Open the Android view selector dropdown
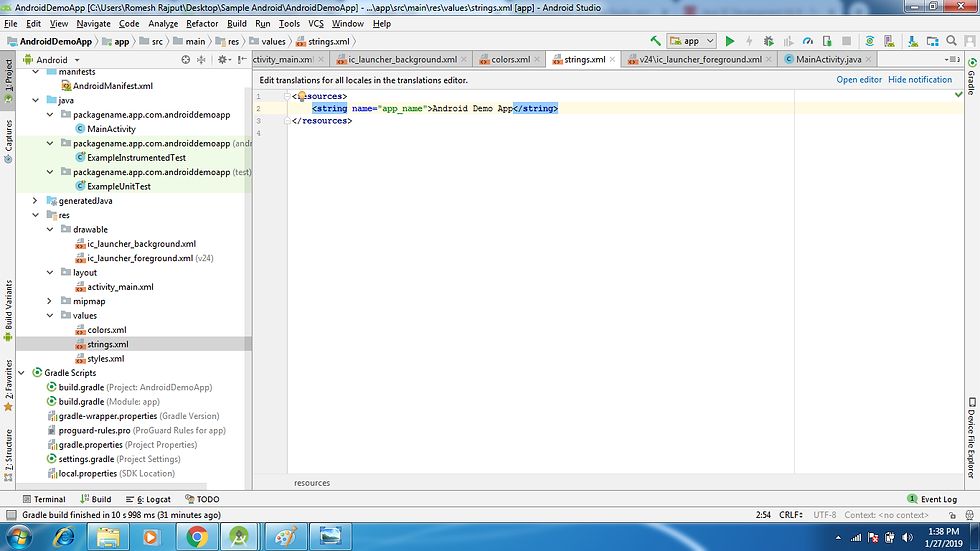980x551 pixels. point(52,60)
